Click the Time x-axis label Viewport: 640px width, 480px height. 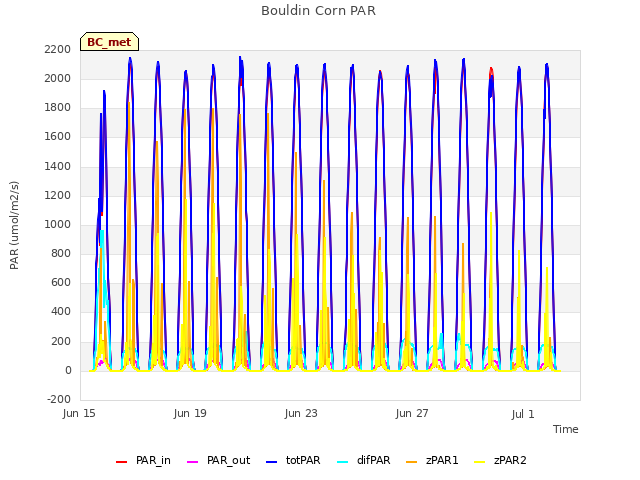coord(566,429)
